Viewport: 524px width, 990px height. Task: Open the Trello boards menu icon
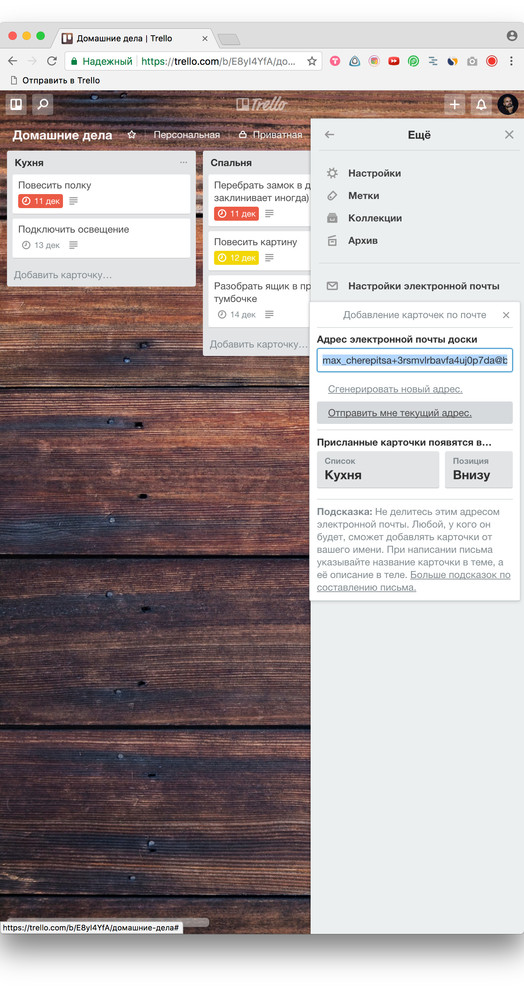point(16,104)
